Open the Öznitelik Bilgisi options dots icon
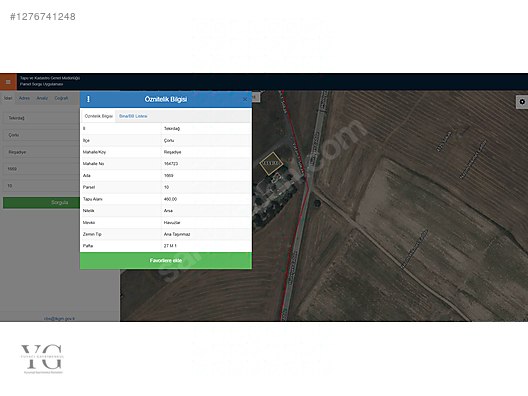Viewport: 528px width, 396px height. [89, 99]
